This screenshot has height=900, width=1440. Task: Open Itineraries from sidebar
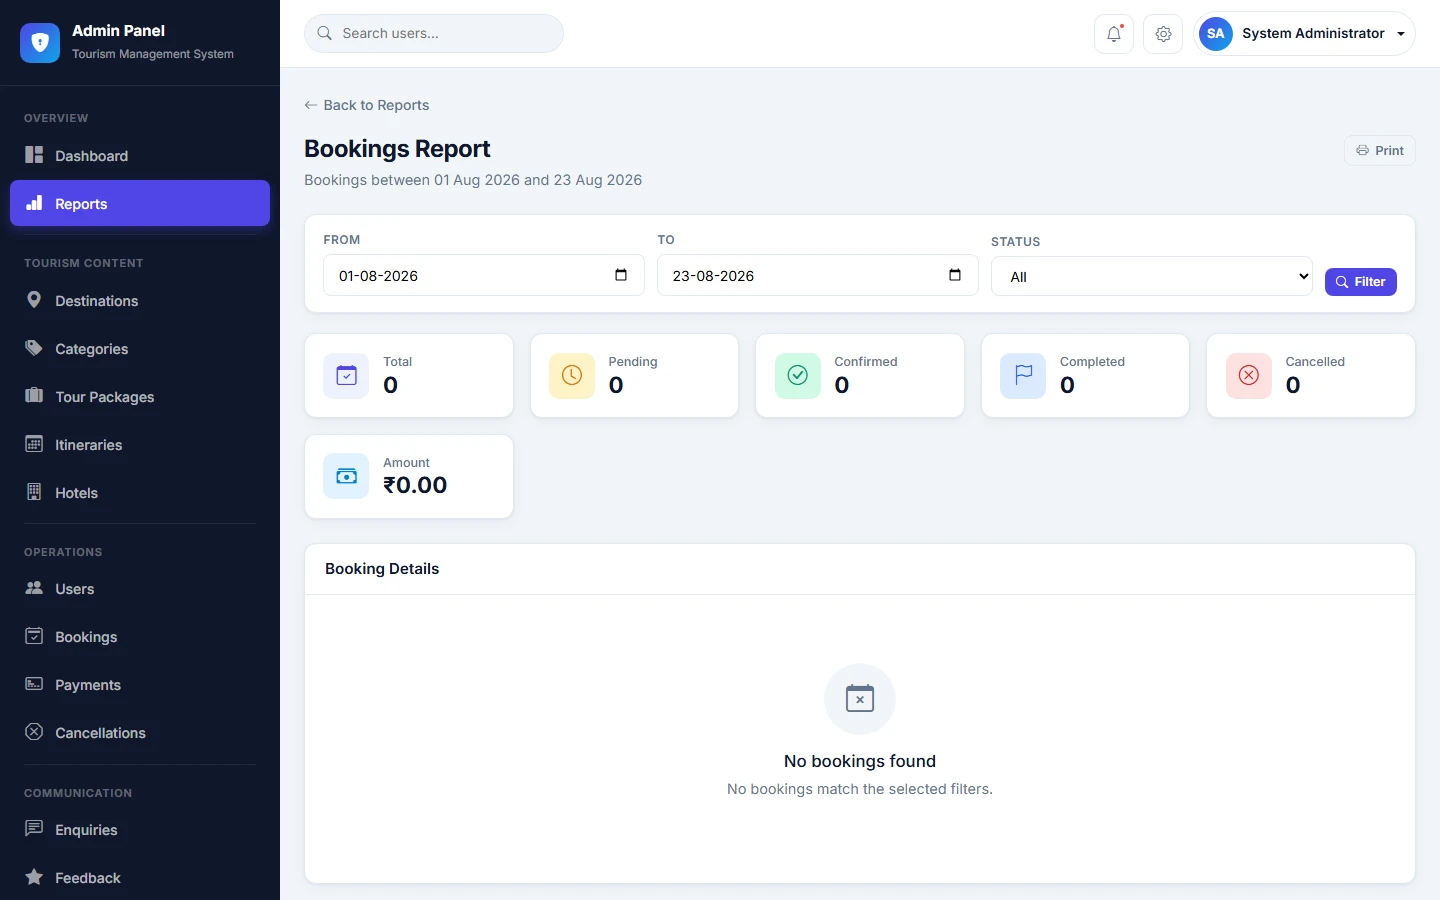(140, 445)
